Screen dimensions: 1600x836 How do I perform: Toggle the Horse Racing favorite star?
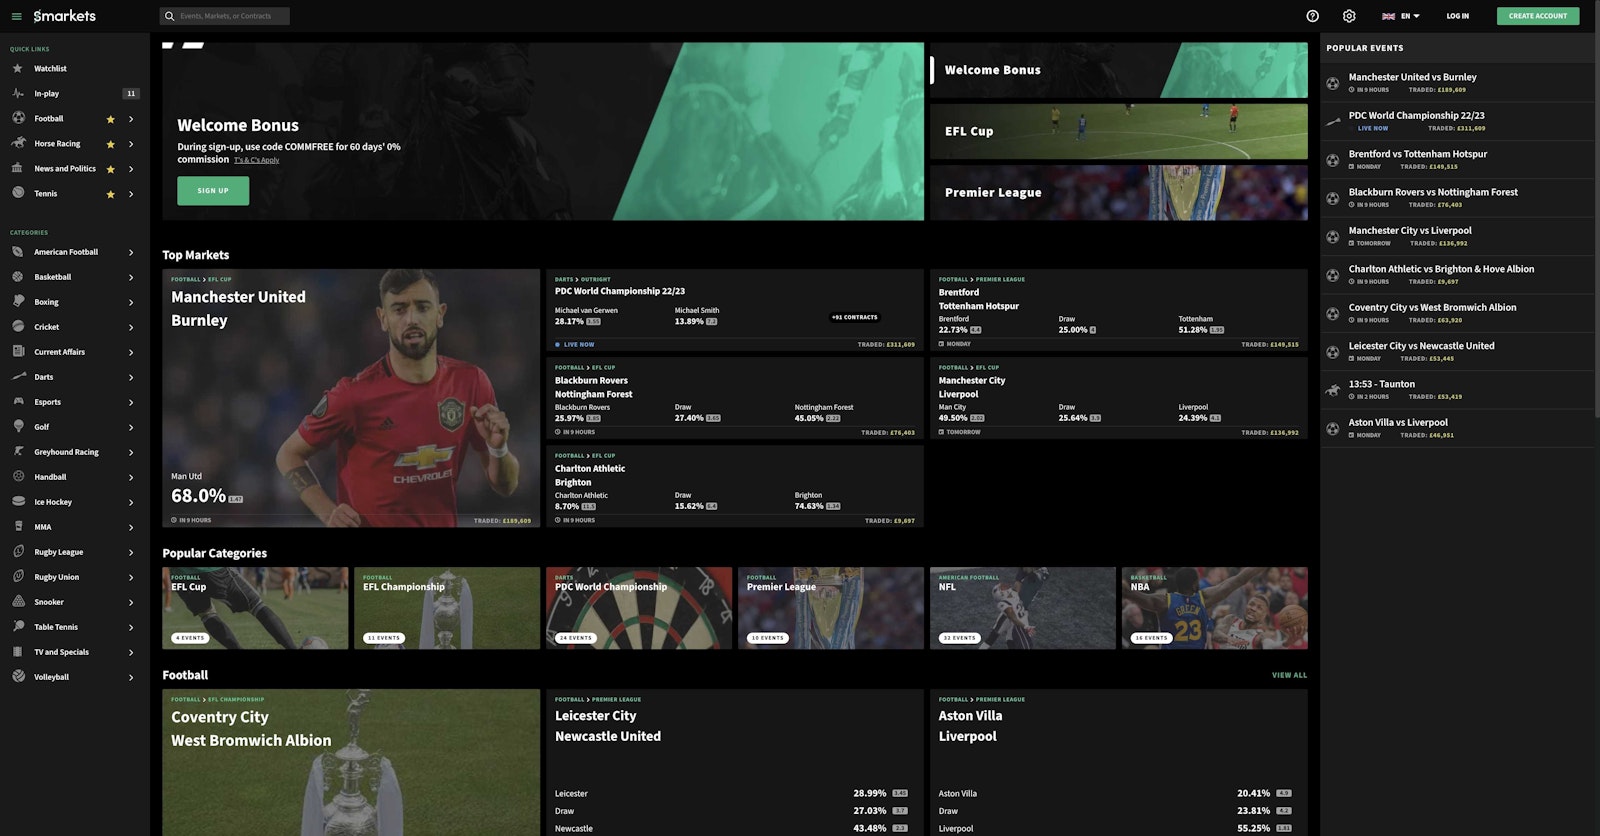click(110, 144)
